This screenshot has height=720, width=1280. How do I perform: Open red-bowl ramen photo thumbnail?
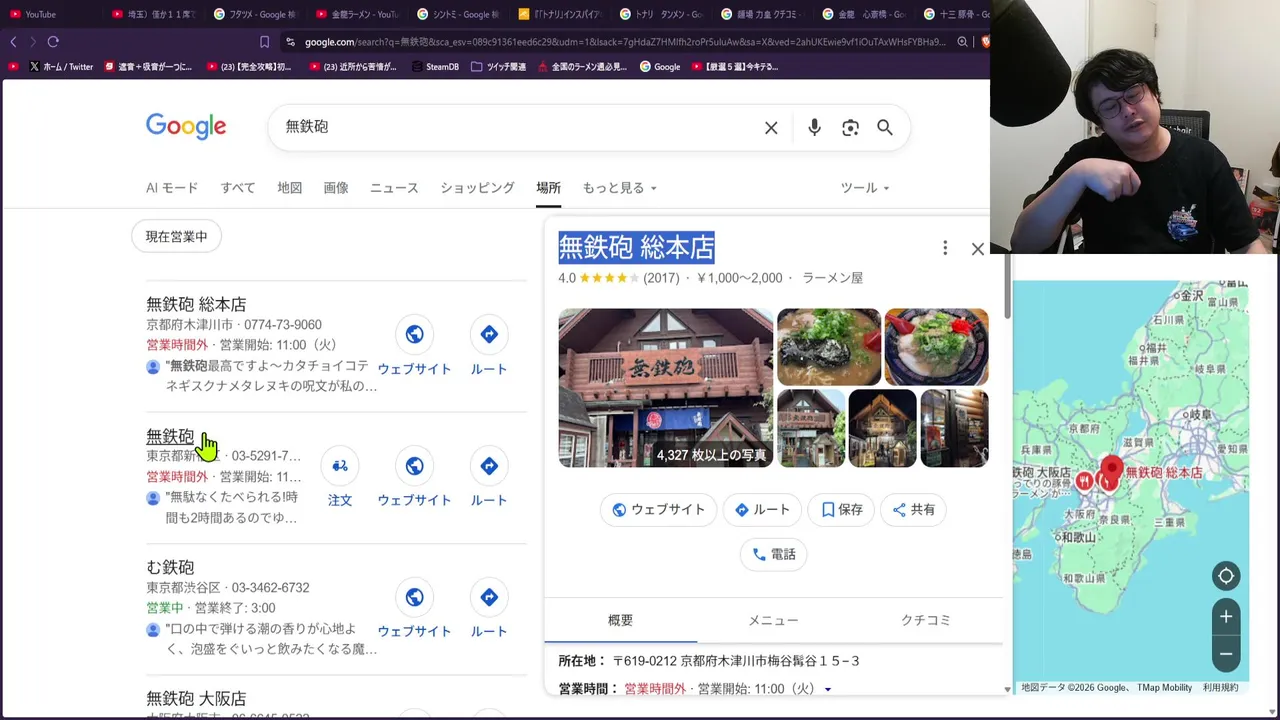(x=936, y=347)
